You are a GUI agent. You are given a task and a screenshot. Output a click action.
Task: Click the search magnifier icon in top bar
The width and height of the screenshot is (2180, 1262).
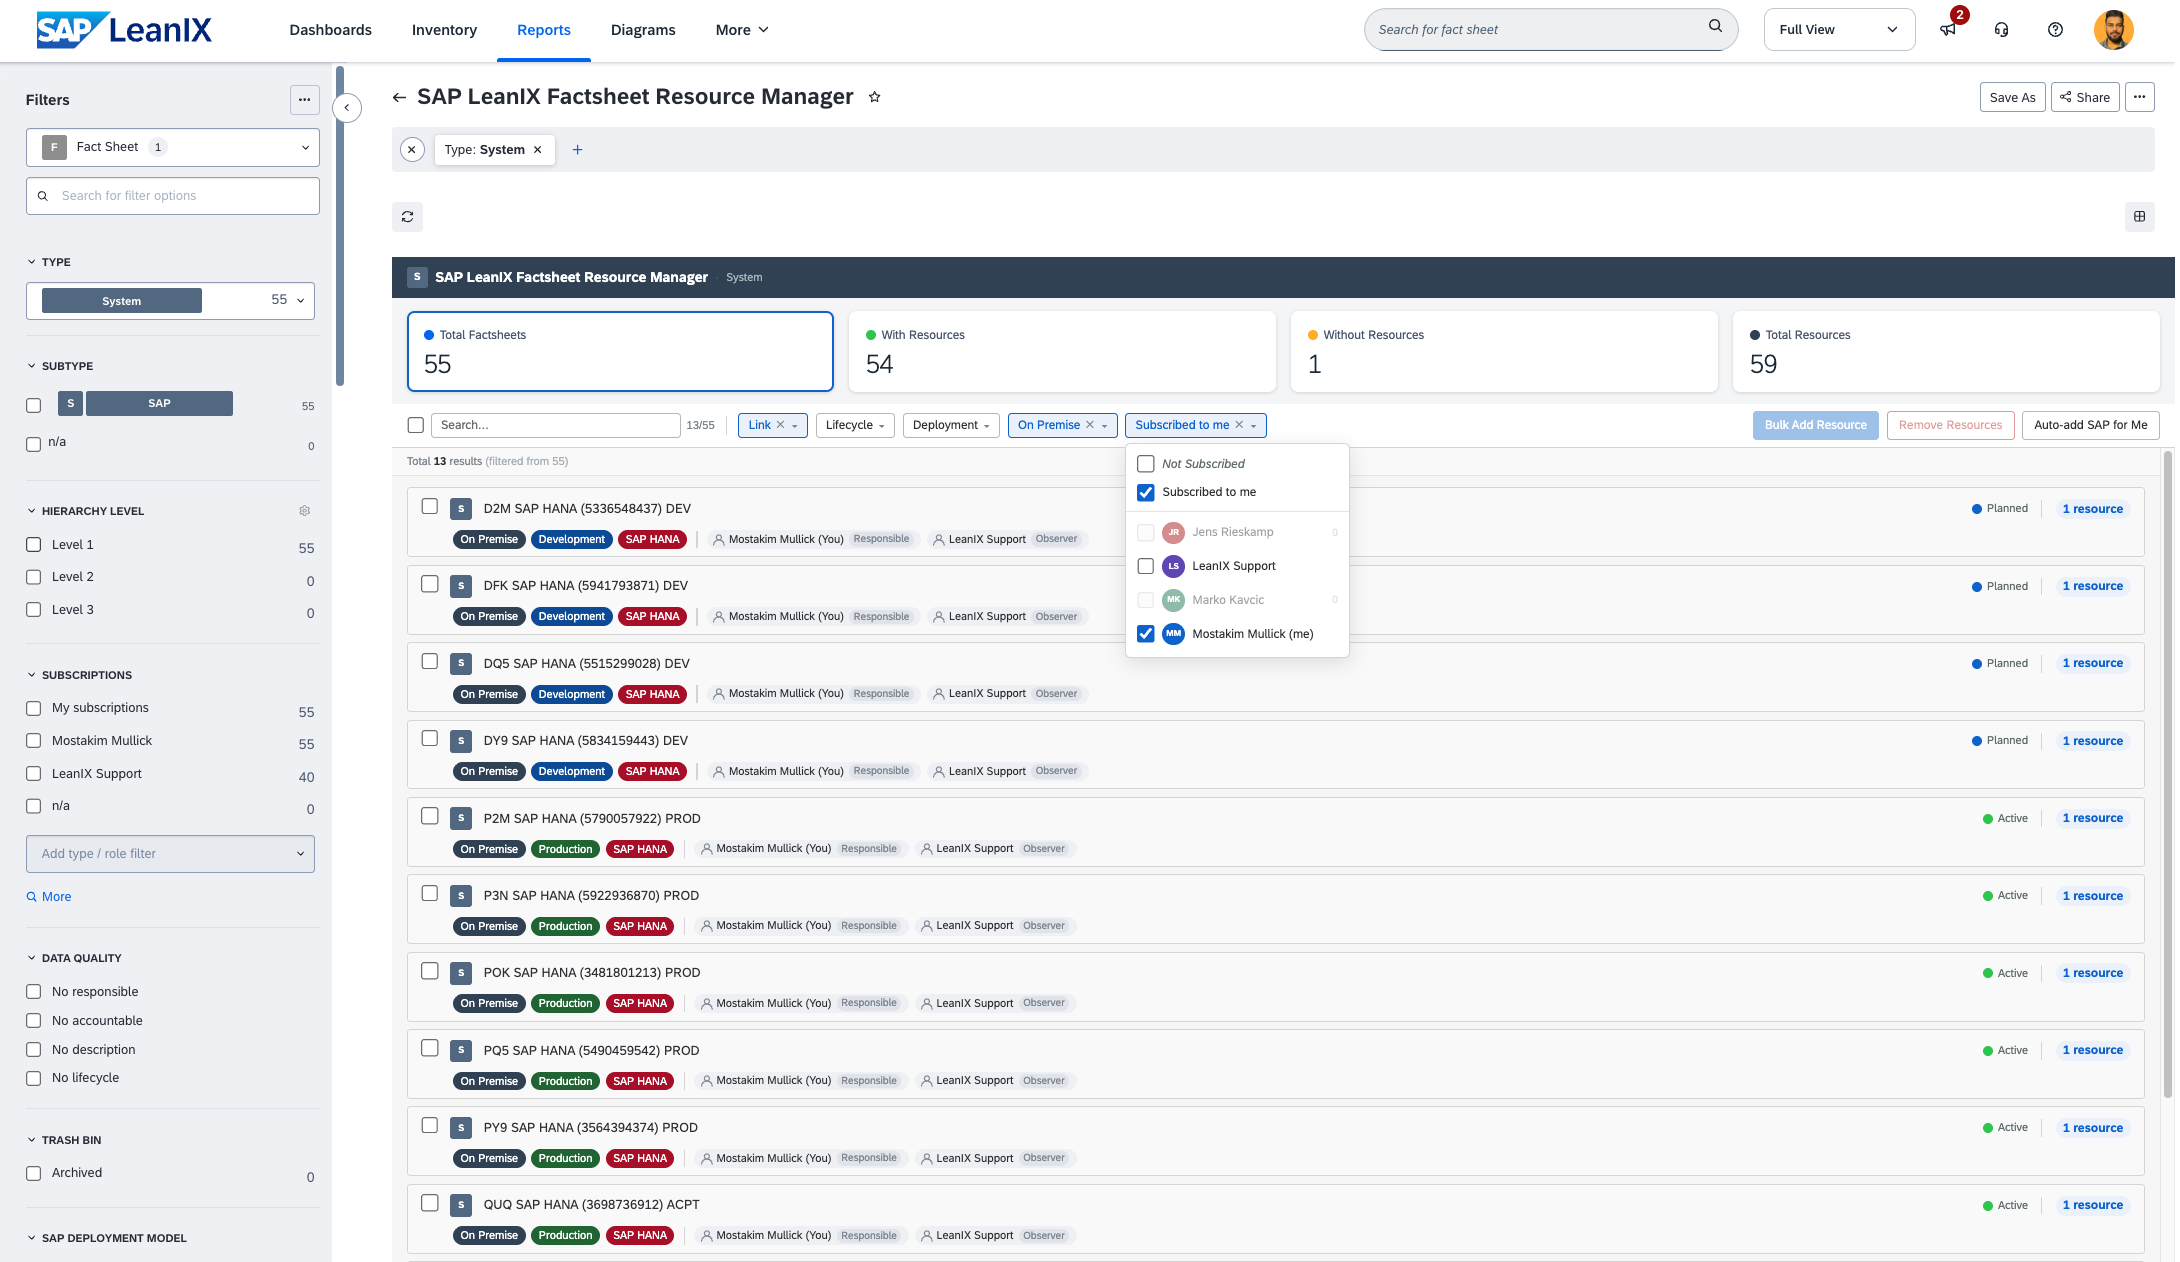[x=1715, y=26]
